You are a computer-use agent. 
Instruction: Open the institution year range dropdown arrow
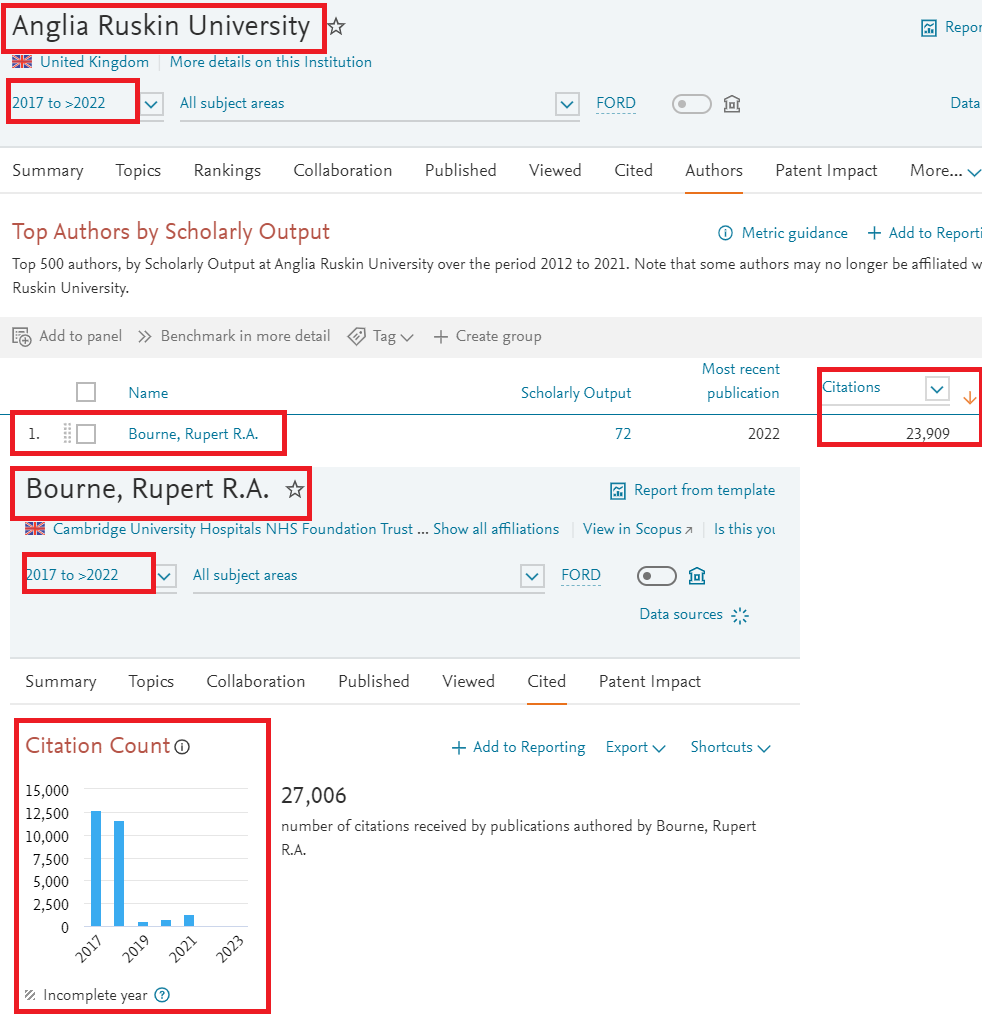click(151, 104)
